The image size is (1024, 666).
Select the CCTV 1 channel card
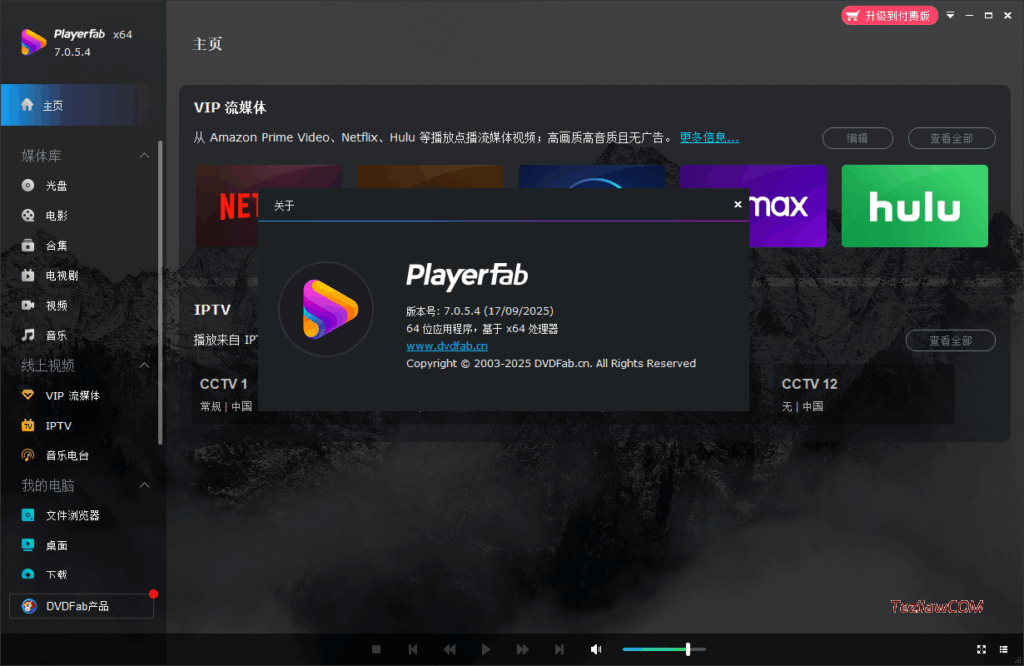225,394
